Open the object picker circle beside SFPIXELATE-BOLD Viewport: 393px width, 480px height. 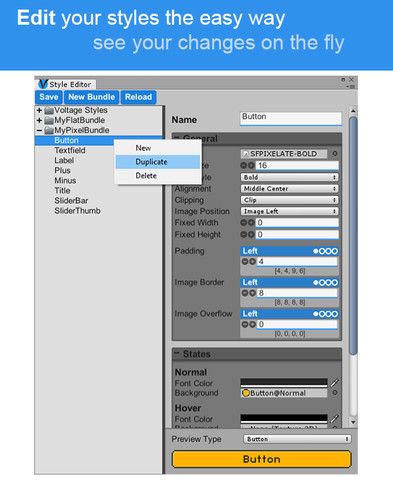coord(335,154)
